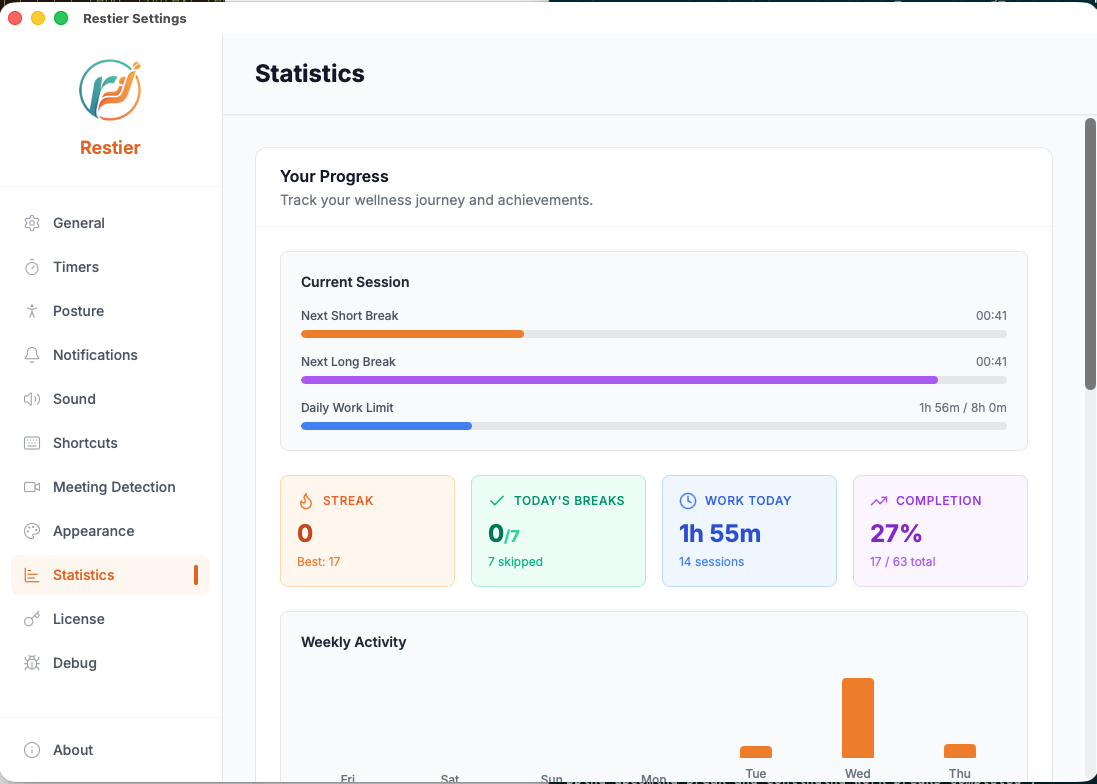Click the trend arrow icon on Completion card
The image size is (1097, 784).
[878, 500]
